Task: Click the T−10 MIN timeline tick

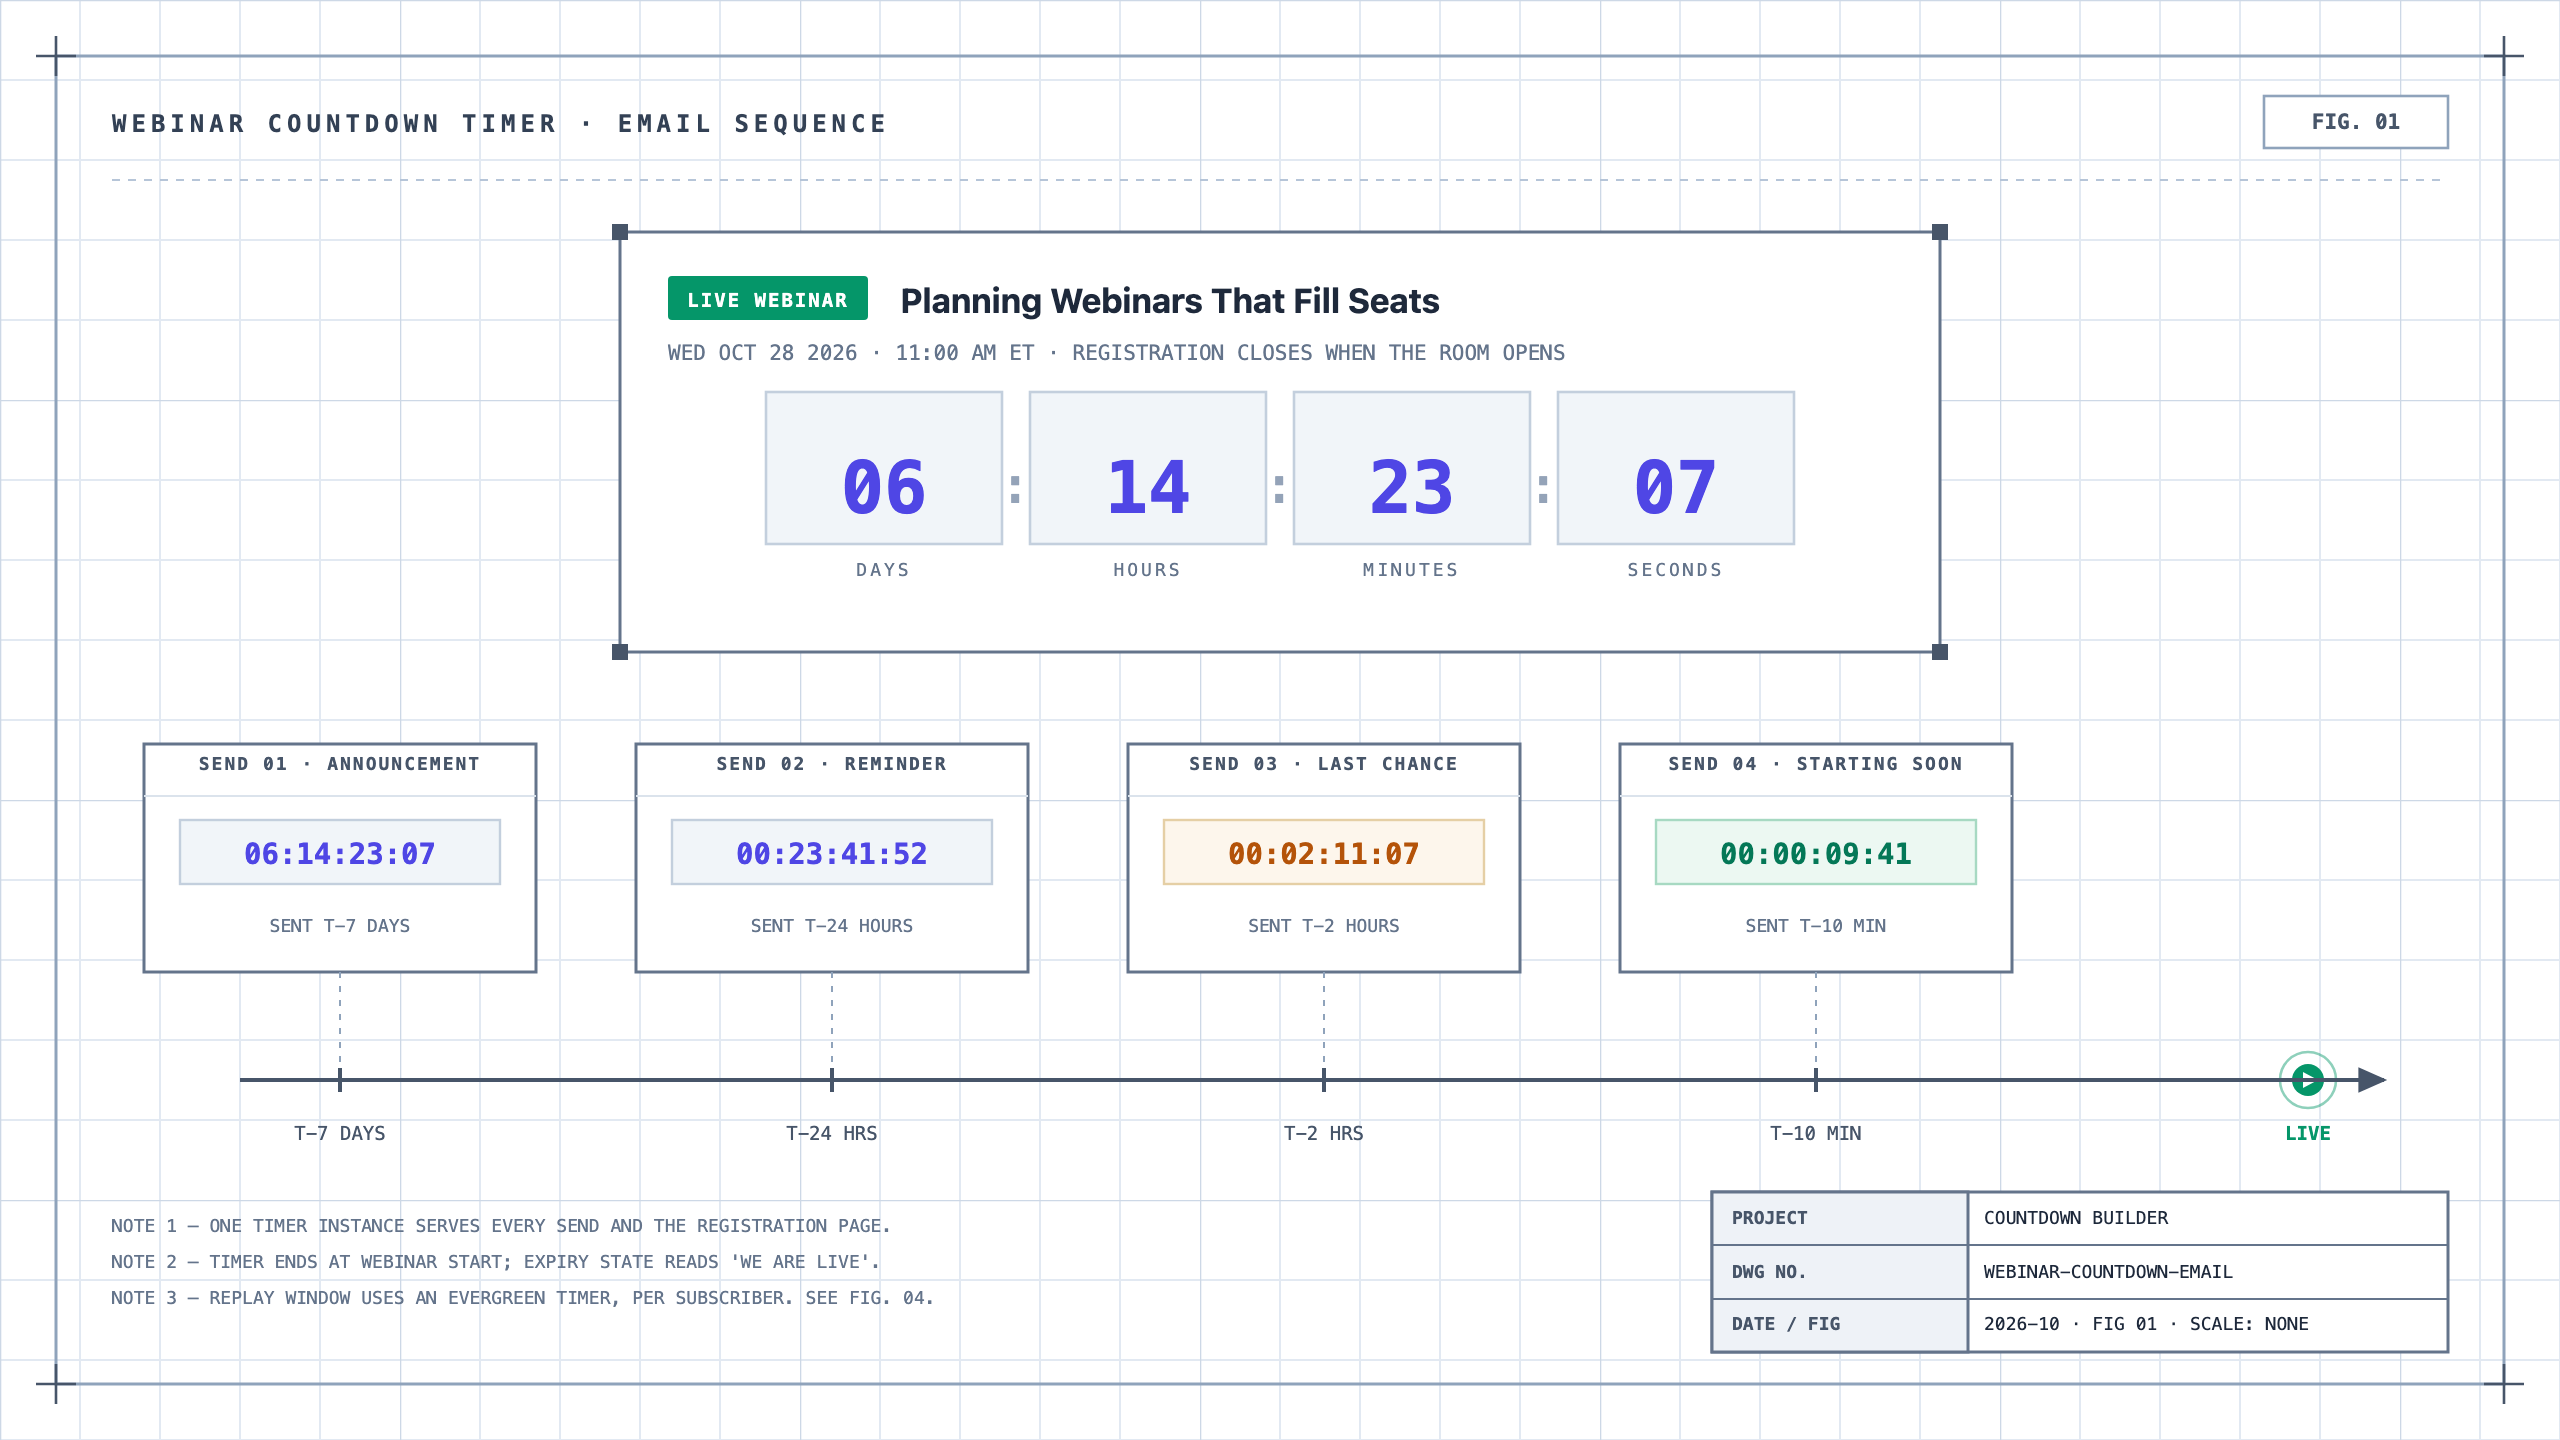Action: tap(1816, 1080)
